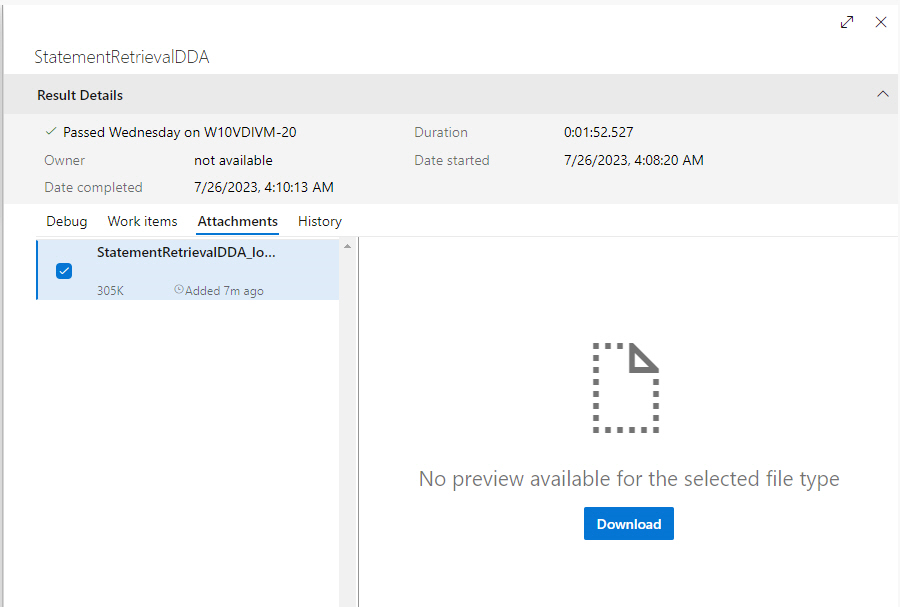Click the Result Details header label
Image resolution: width=900 pixels, height=607 pixels.
click(x=80, y=95)
